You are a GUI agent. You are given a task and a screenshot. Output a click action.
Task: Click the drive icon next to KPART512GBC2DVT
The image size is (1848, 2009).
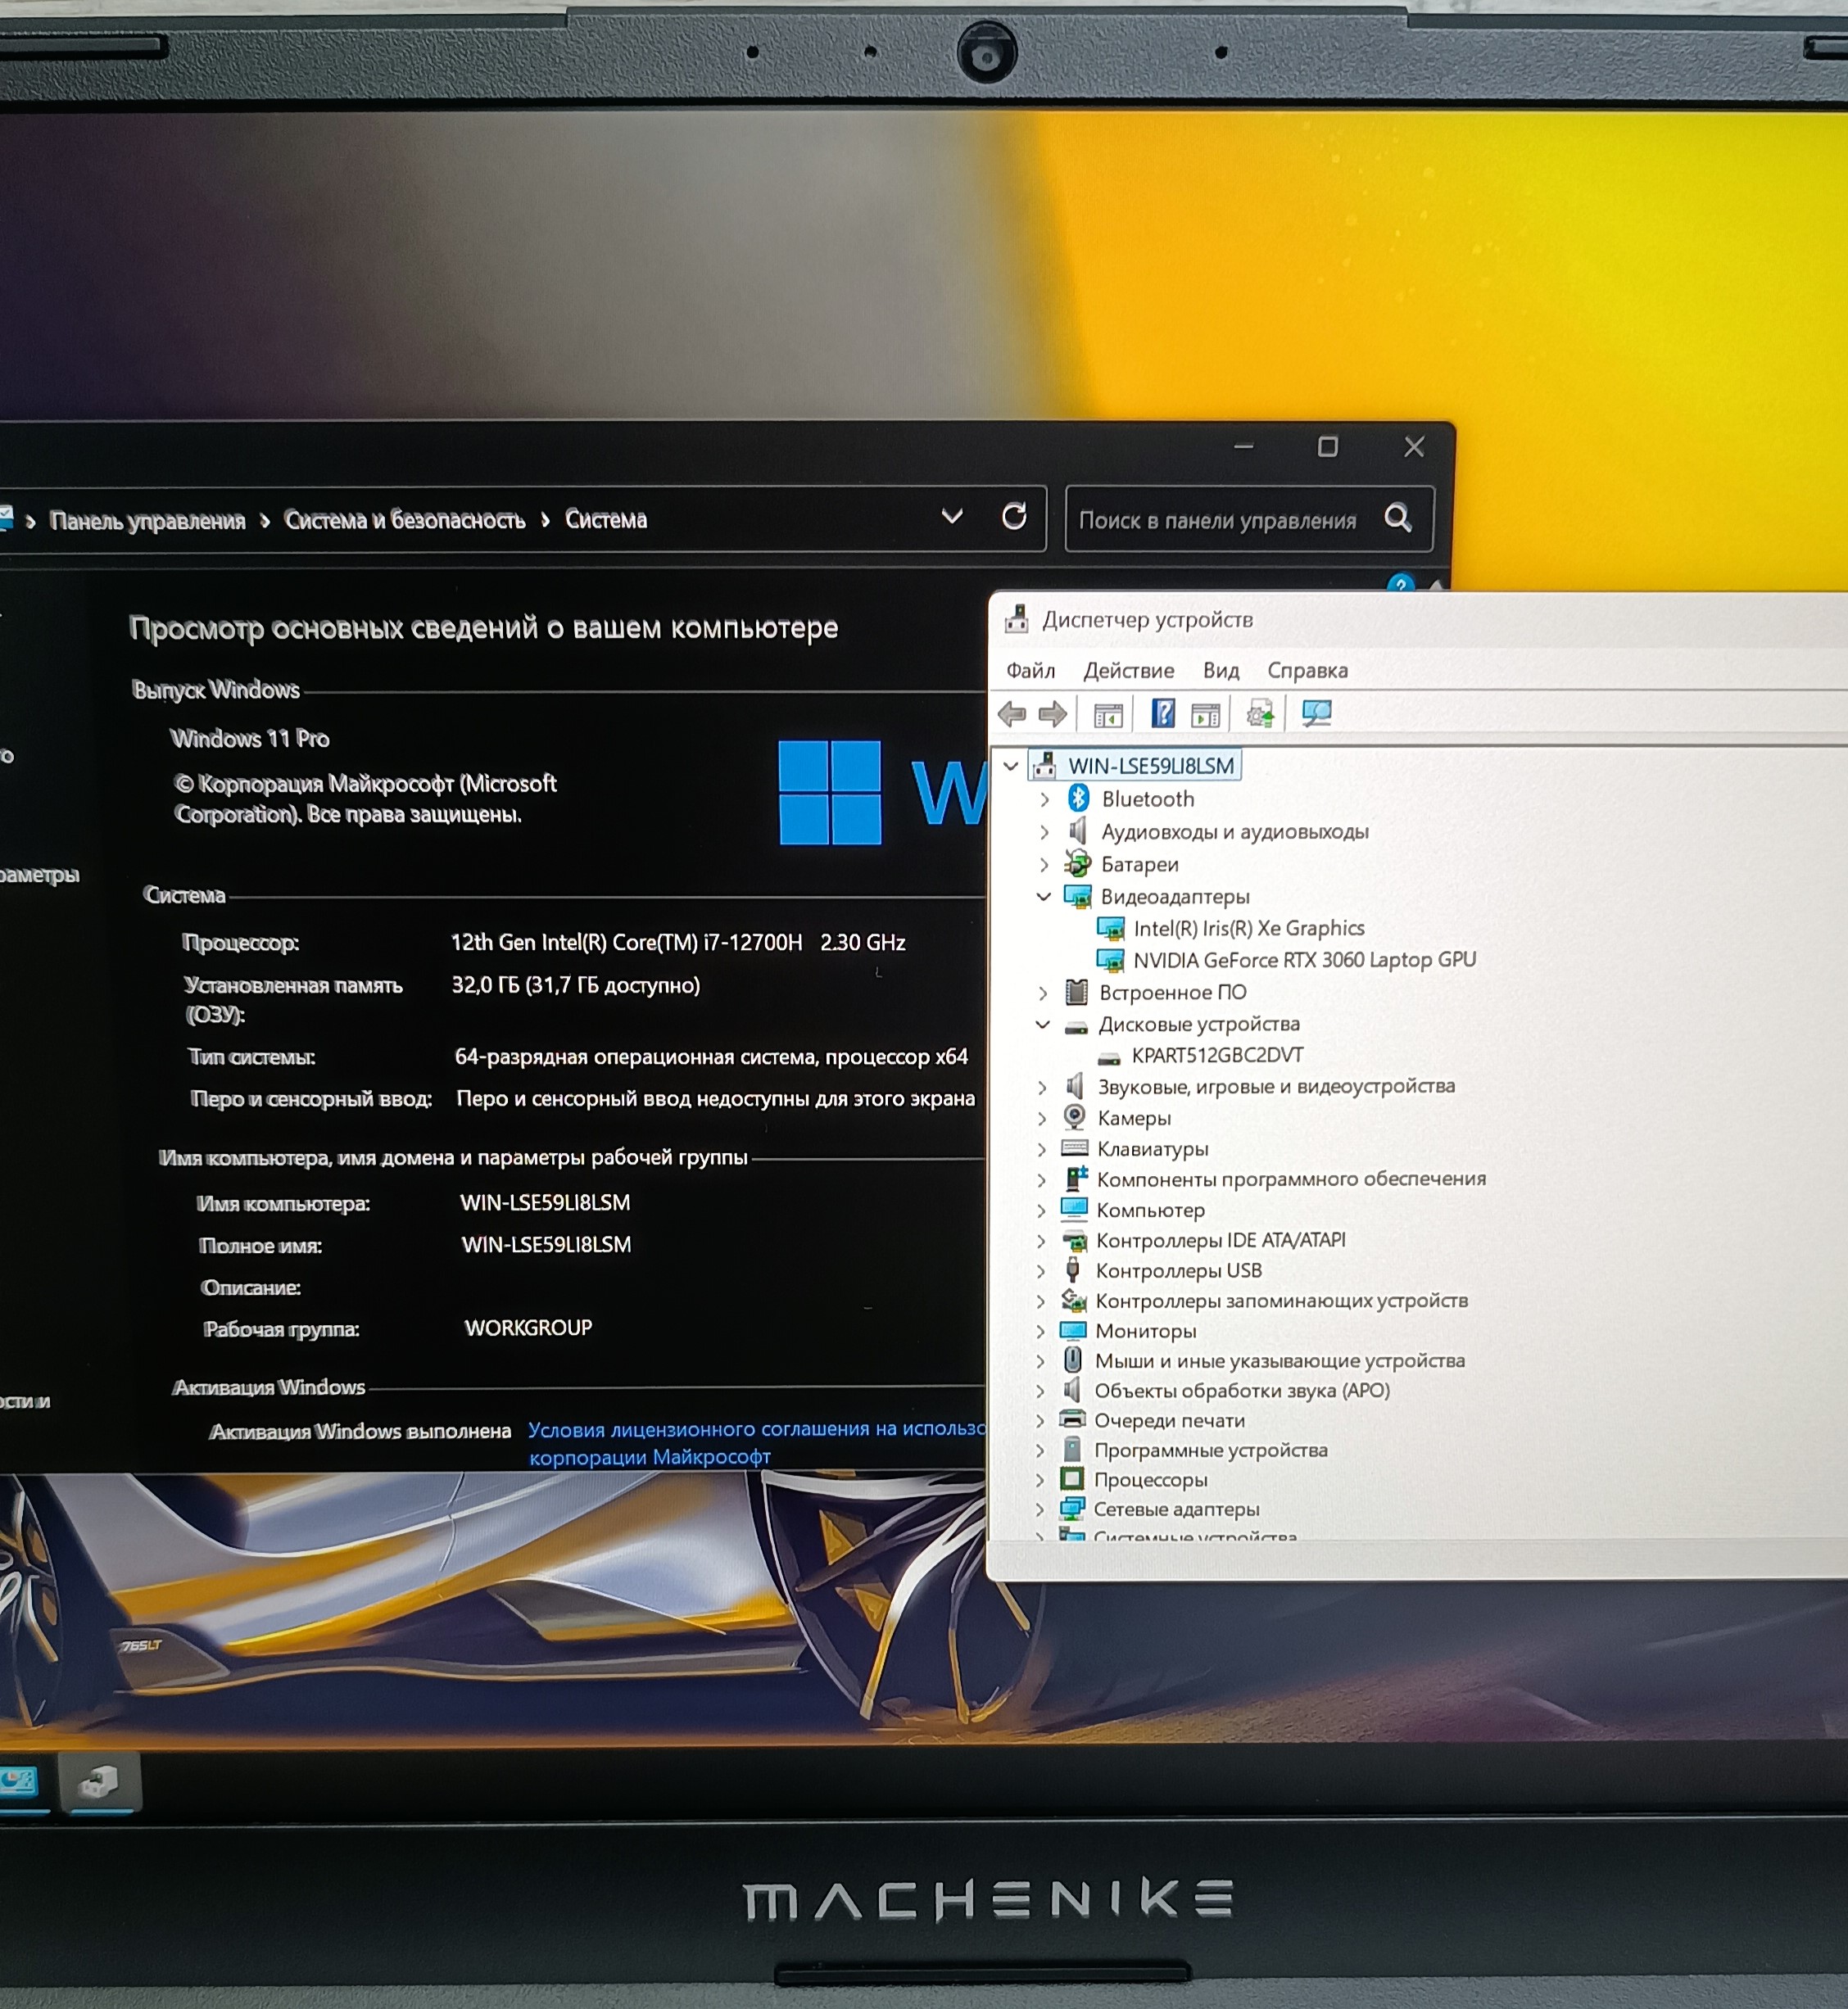[1108, 1057]
